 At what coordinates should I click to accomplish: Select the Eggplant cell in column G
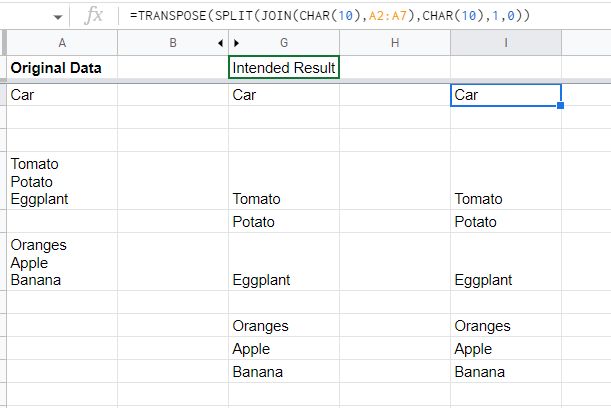click(x=284, y=280)
